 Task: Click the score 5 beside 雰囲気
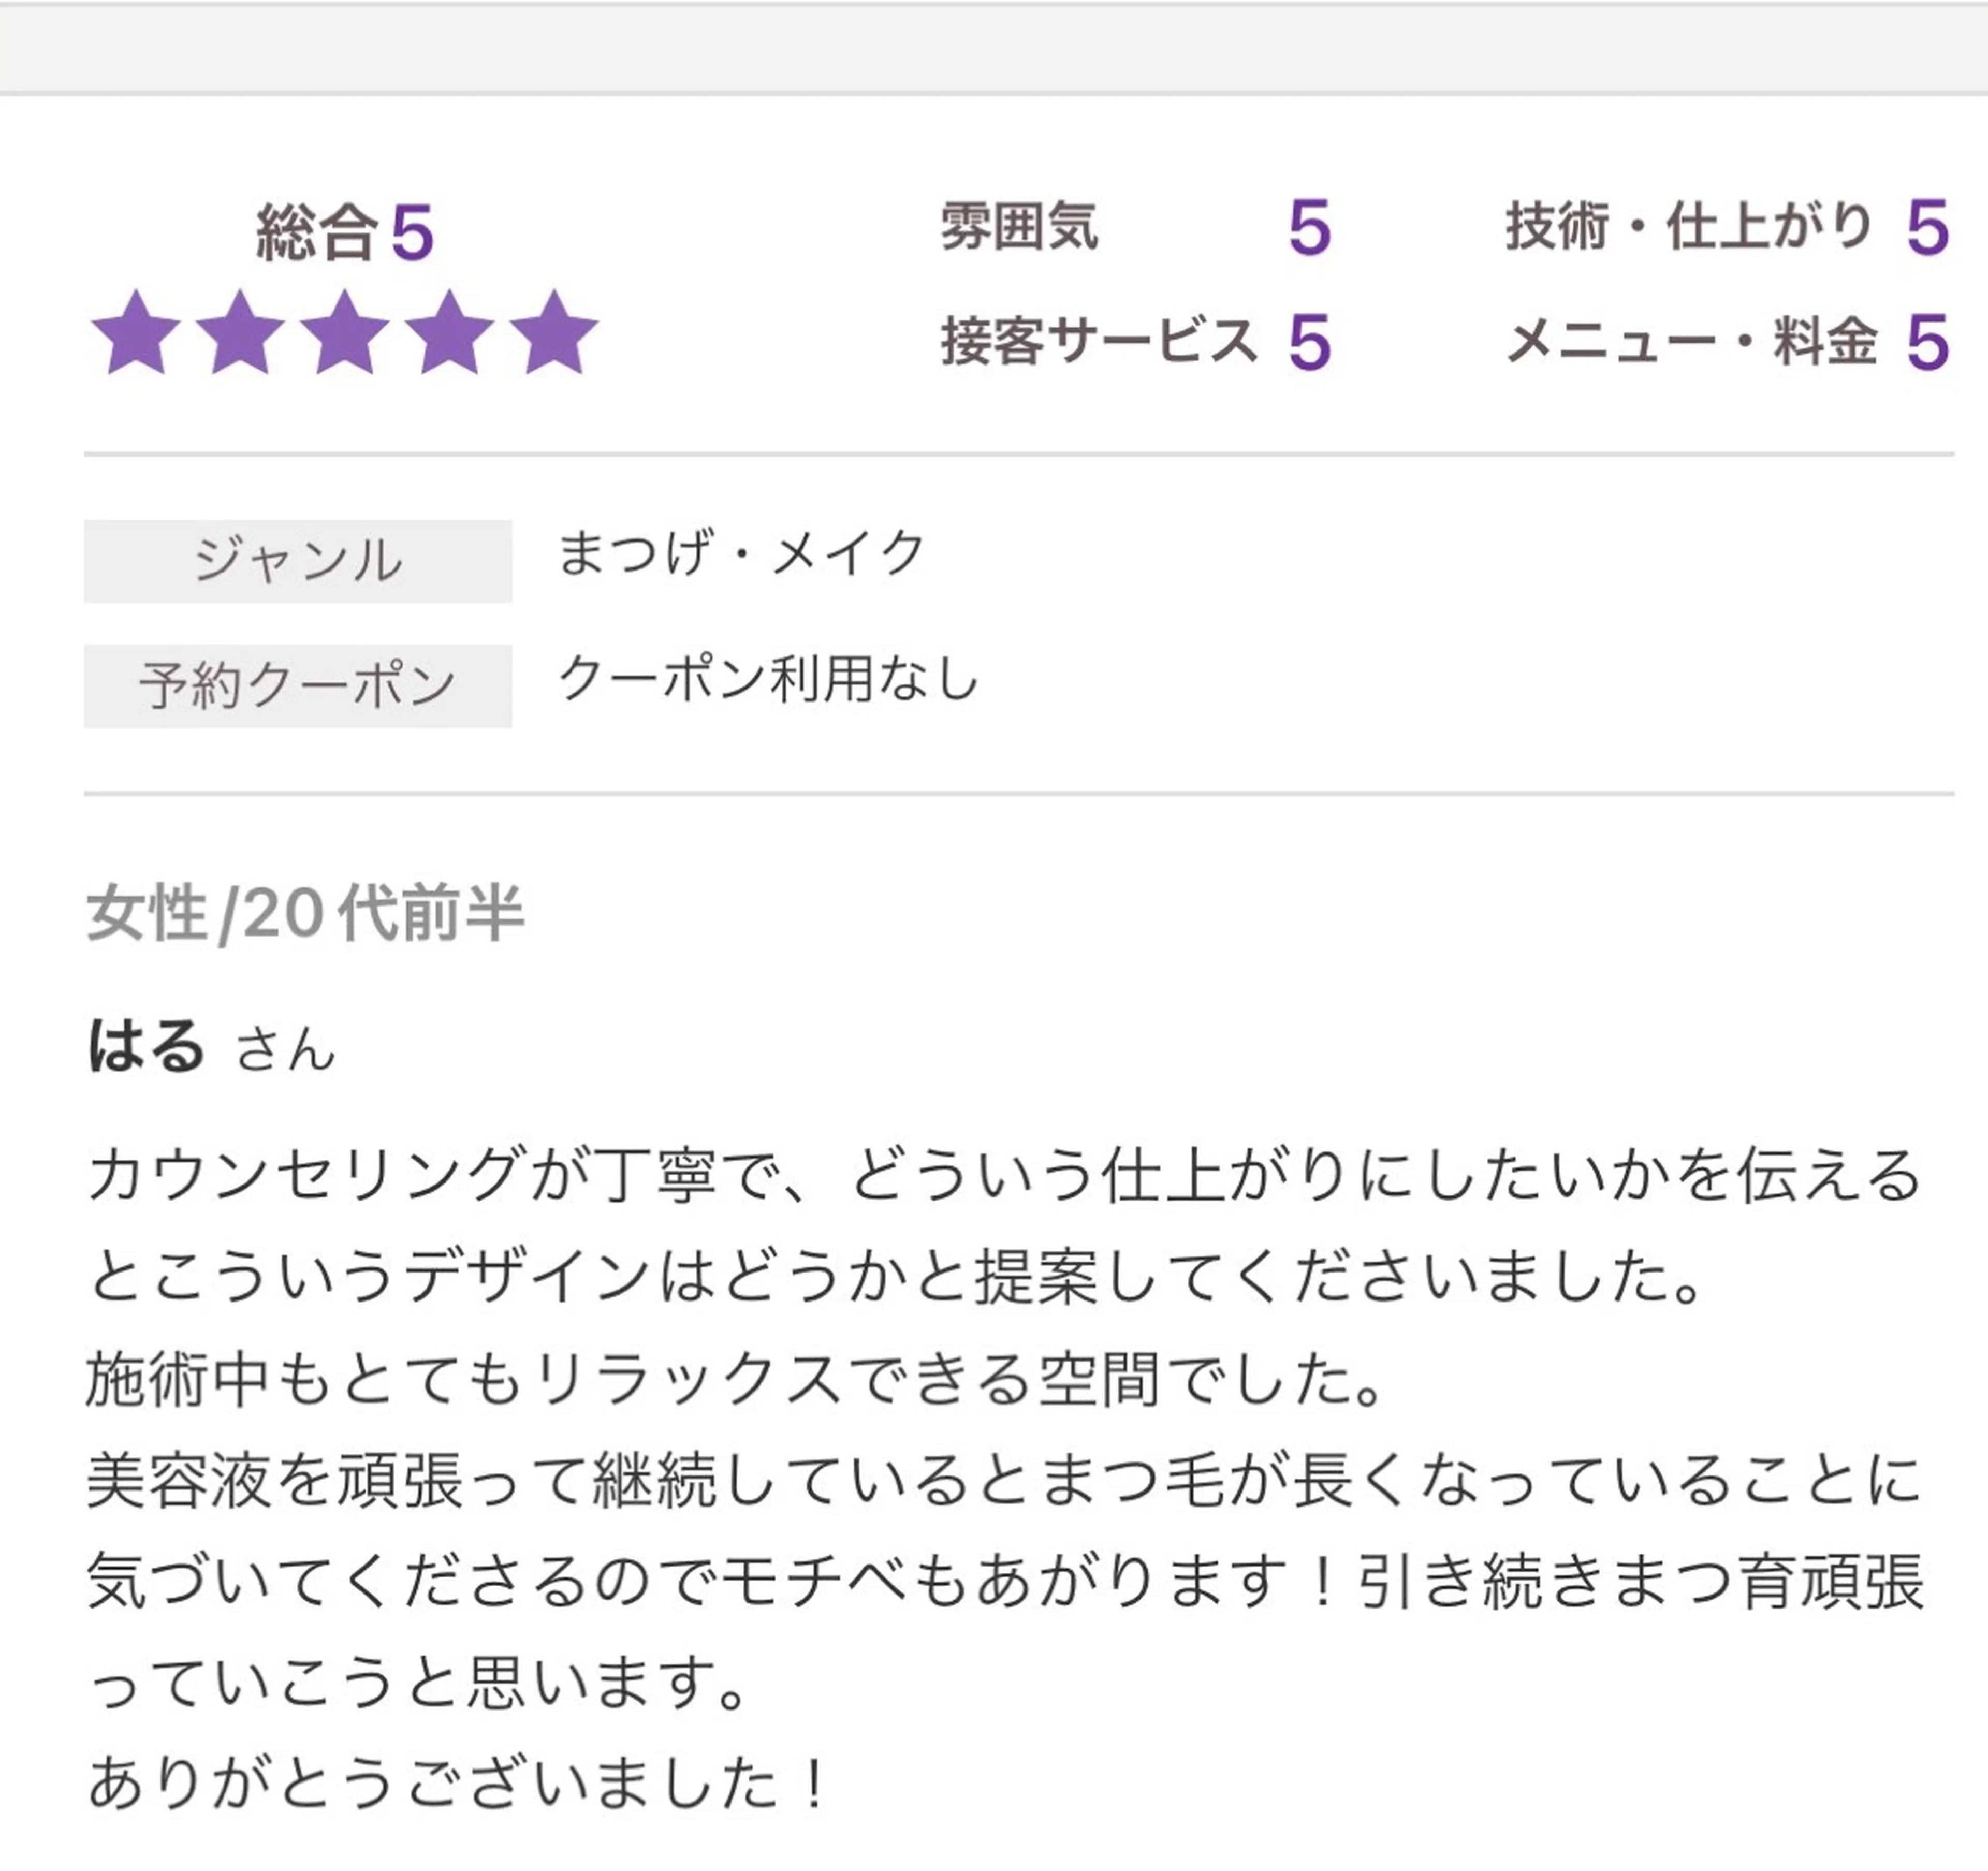click(x=1309, y=228)
